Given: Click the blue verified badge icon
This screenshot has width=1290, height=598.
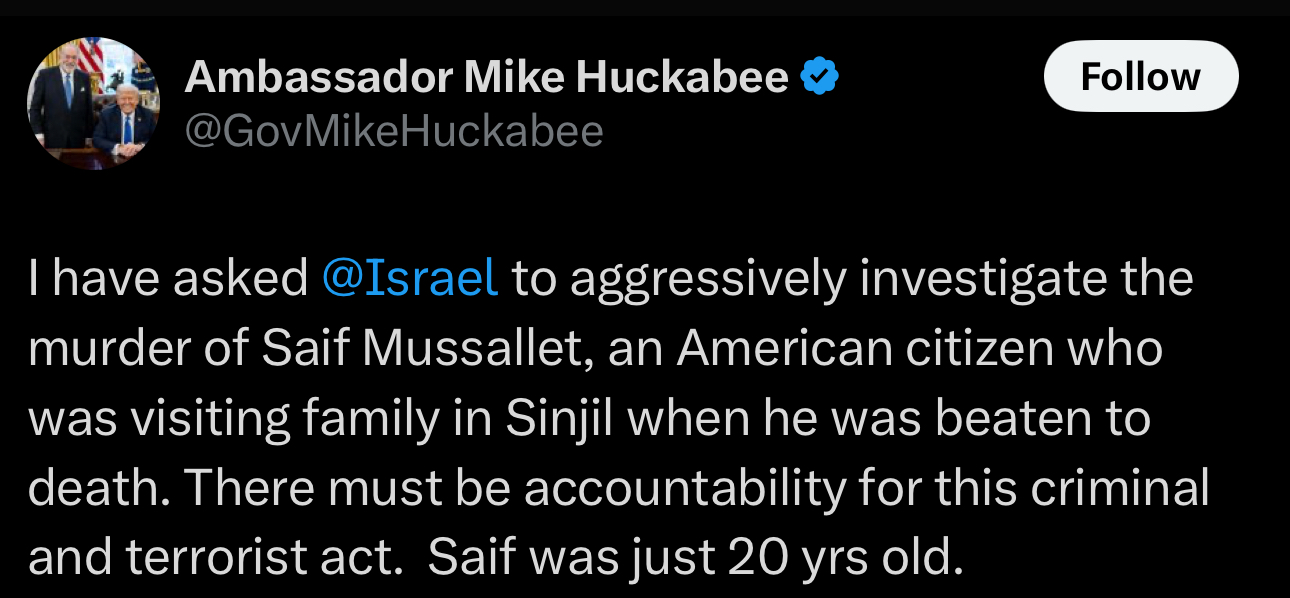Looking at the screenshot, I should 820,77.
